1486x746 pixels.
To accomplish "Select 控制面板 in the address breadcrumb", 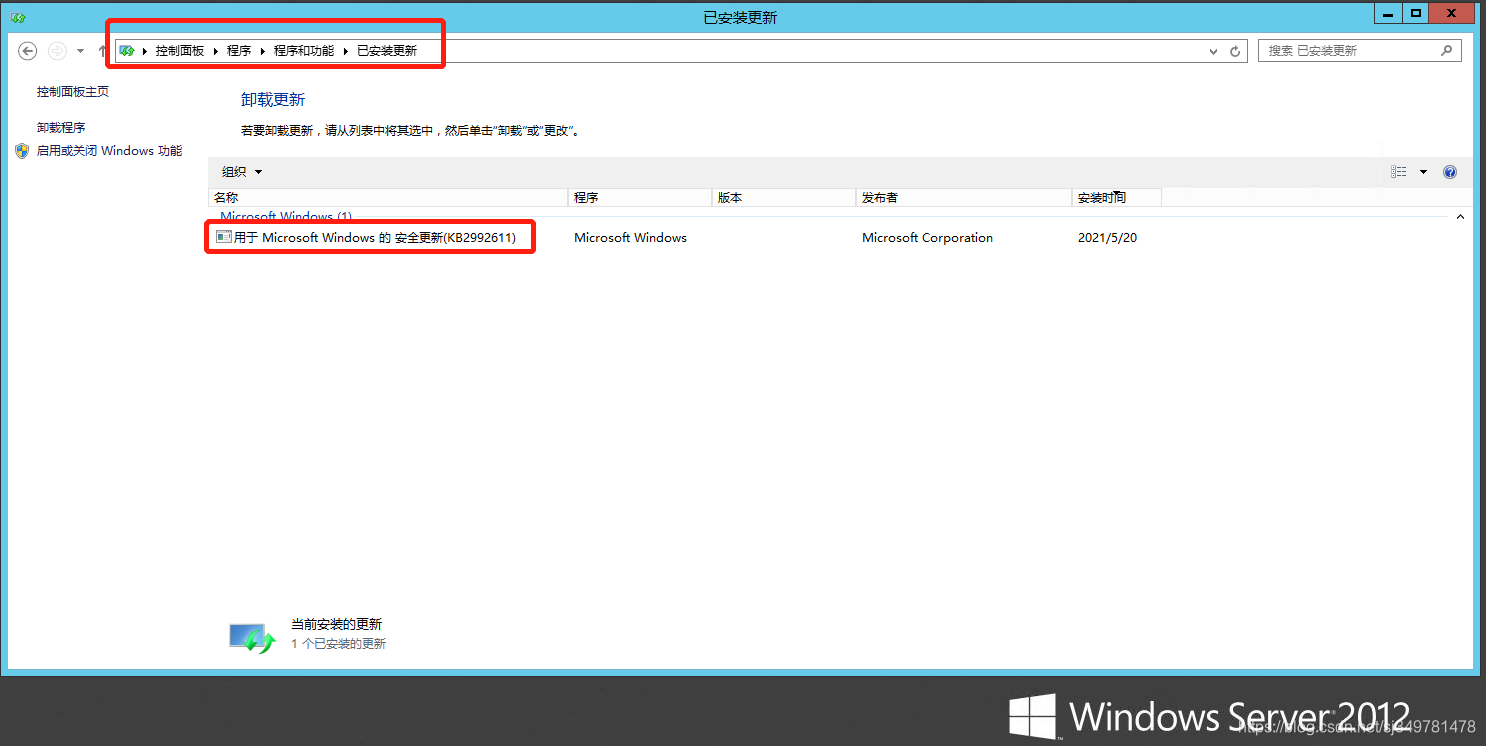I will click(180, 51).
